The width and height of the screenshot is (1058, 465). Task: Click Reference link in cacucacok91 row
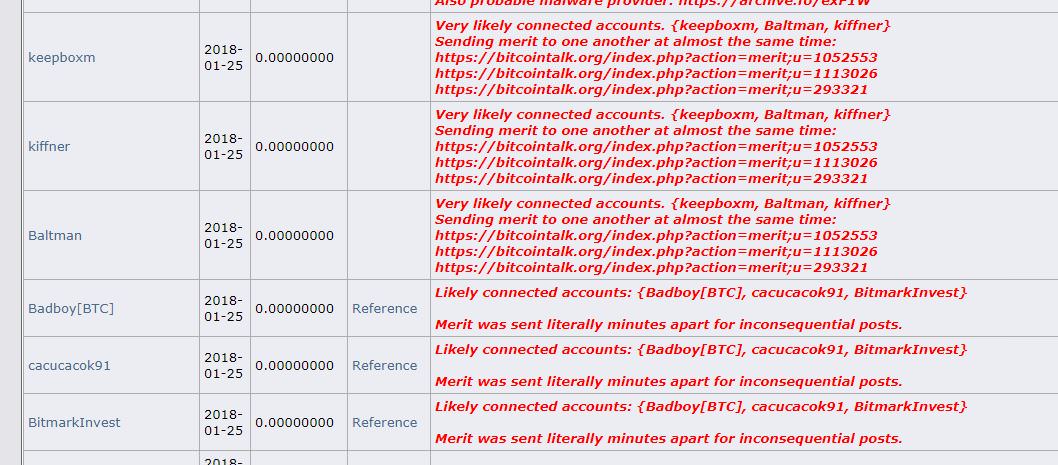385,366
